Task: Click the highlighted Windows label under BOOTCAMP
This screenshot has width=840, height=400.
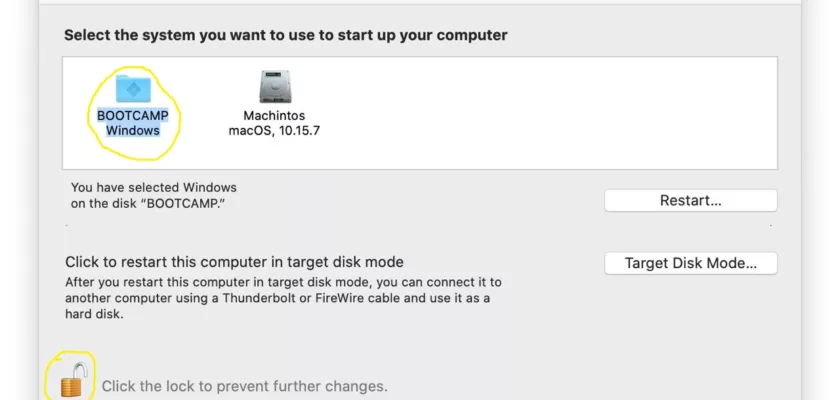Action: point(133,130)
